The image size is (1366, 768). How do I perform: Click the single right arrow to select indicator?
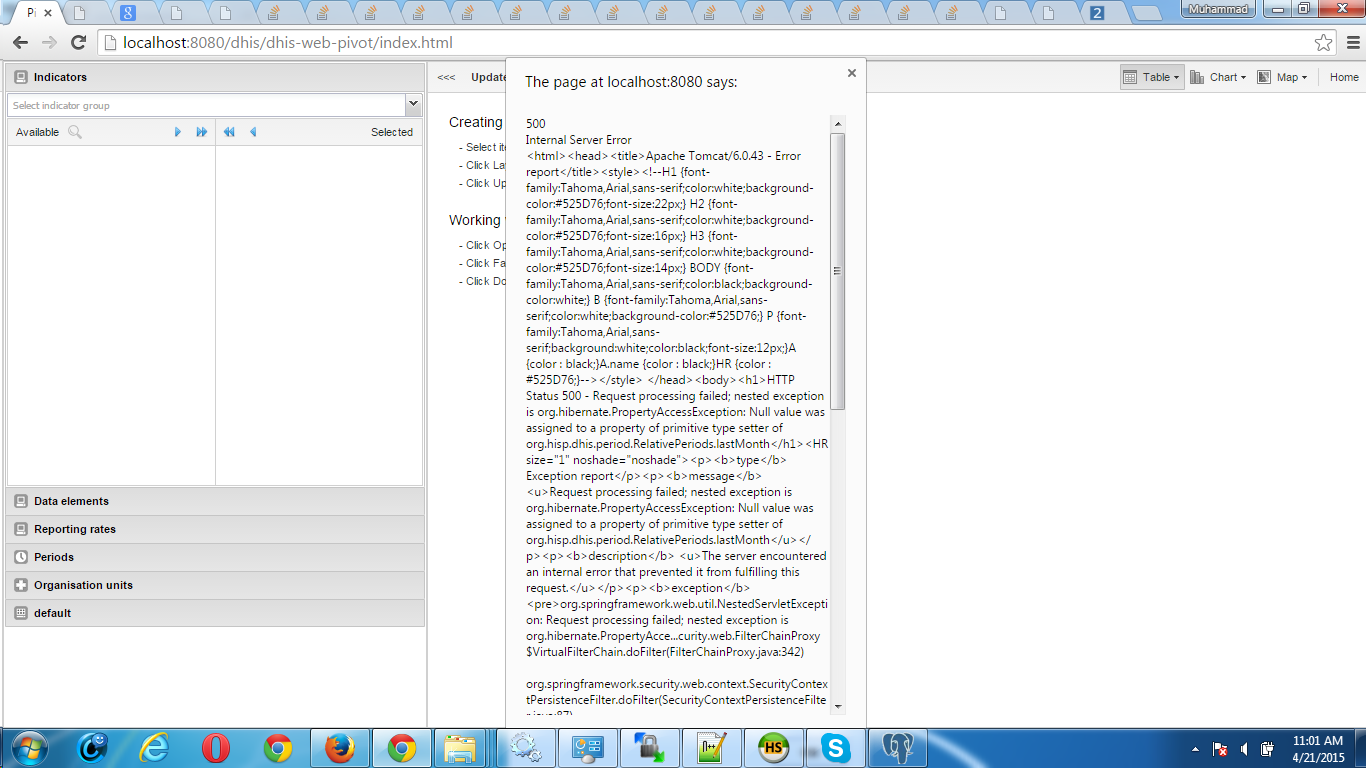tap(178, 132)
